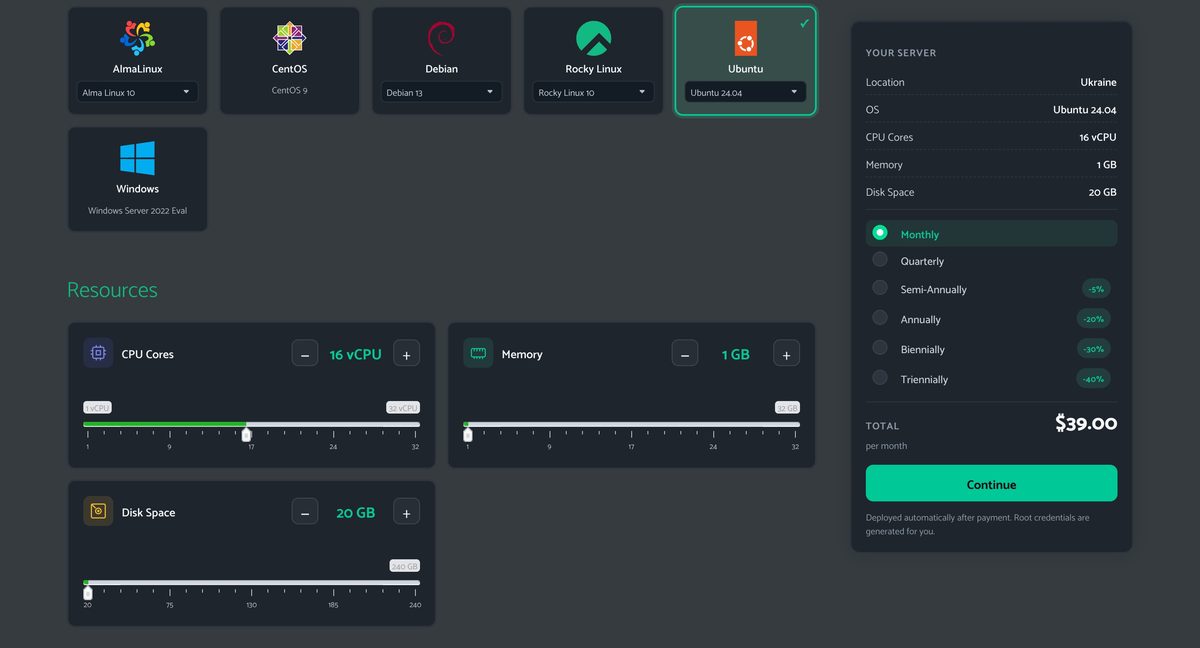Click the Memory slider handle
Screen dimensions: 1200x648
467,434
